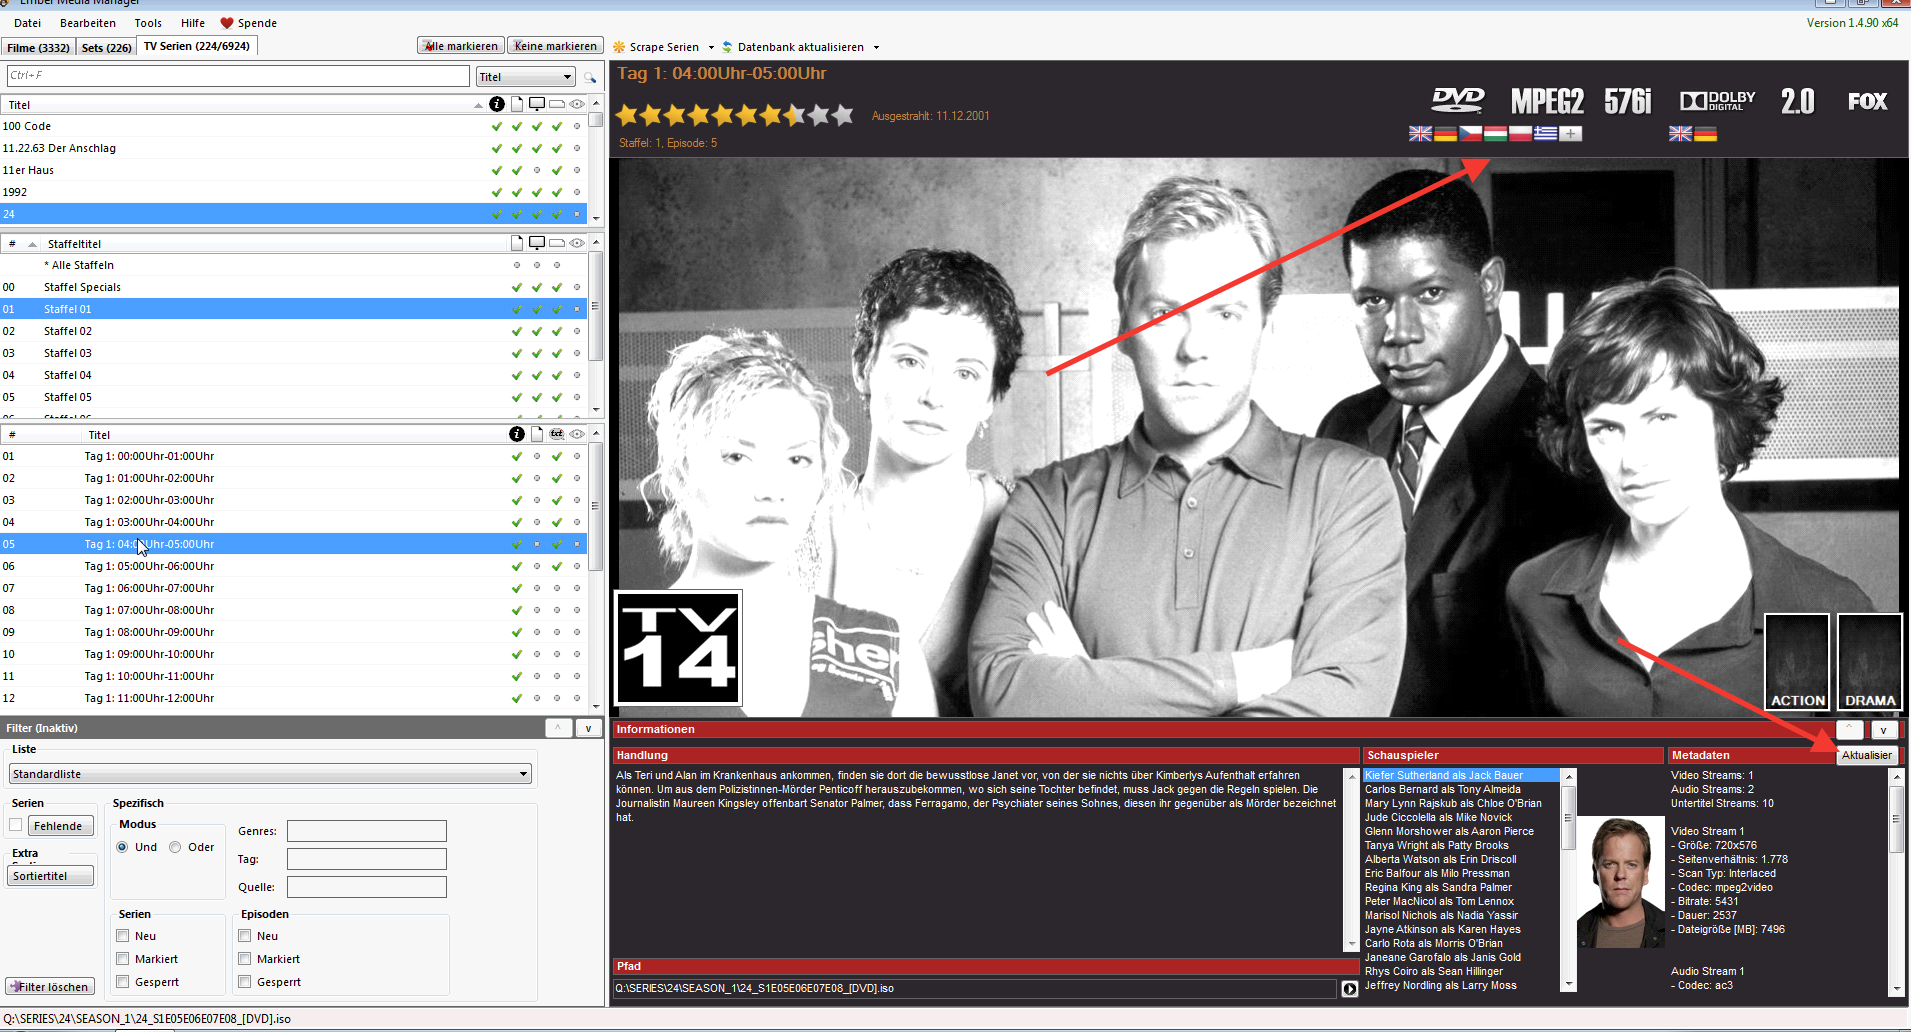This screenshot has height=1032, width=1911.
Task: Click poster page icon in episode list header
Action: pos(537,434)
